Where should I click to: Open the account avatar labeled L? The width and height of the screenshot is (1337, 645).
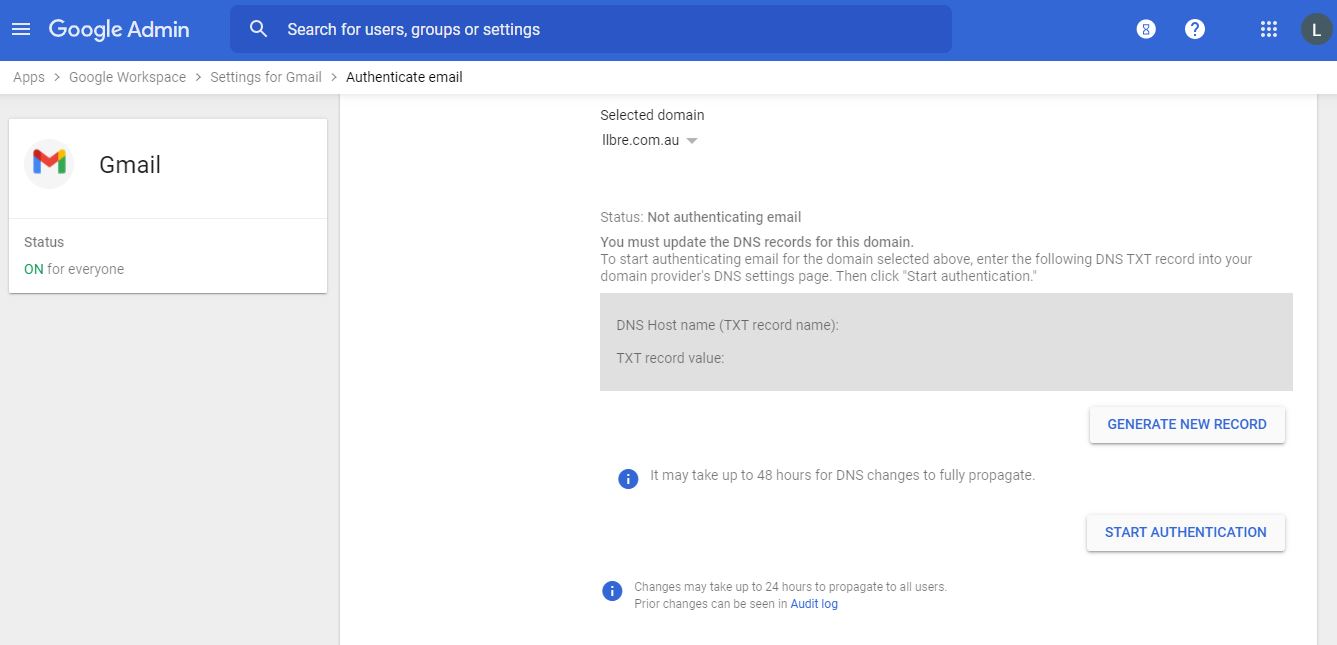click(1316, 29)
